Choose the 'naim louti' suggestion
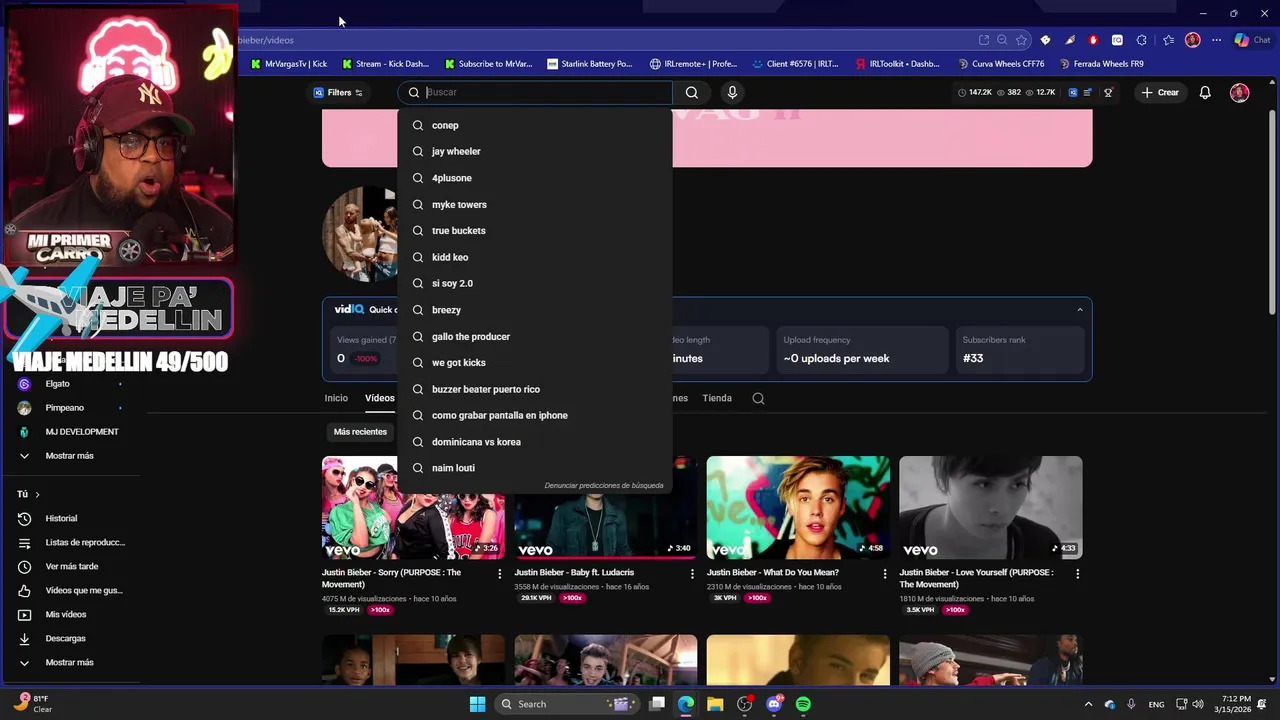 click(535, 468)
